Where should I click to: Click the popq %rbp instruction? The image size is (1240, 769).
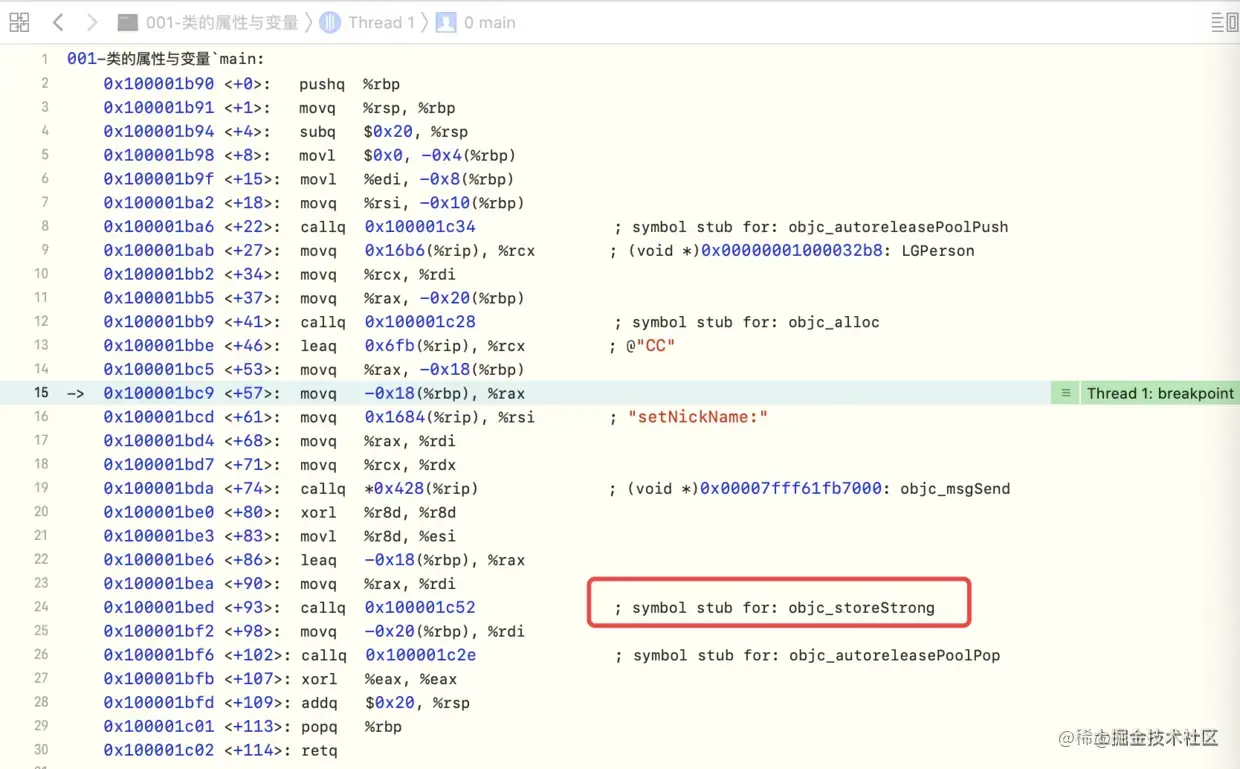click(x=350, y=727)
